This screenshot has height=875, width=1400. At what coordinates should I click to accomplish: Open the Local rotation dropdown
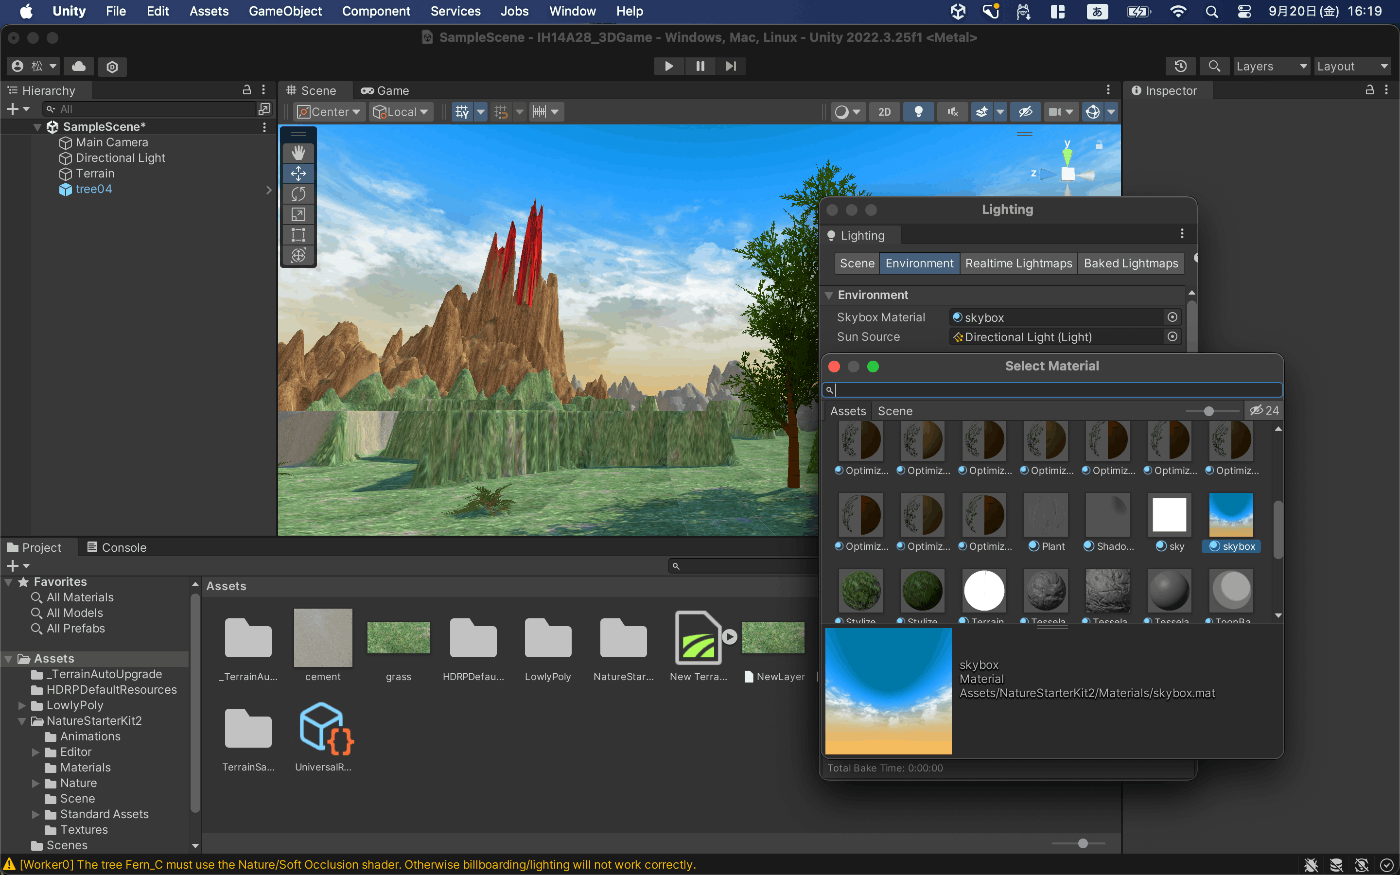pyautogui.click(x=401, y=112)
